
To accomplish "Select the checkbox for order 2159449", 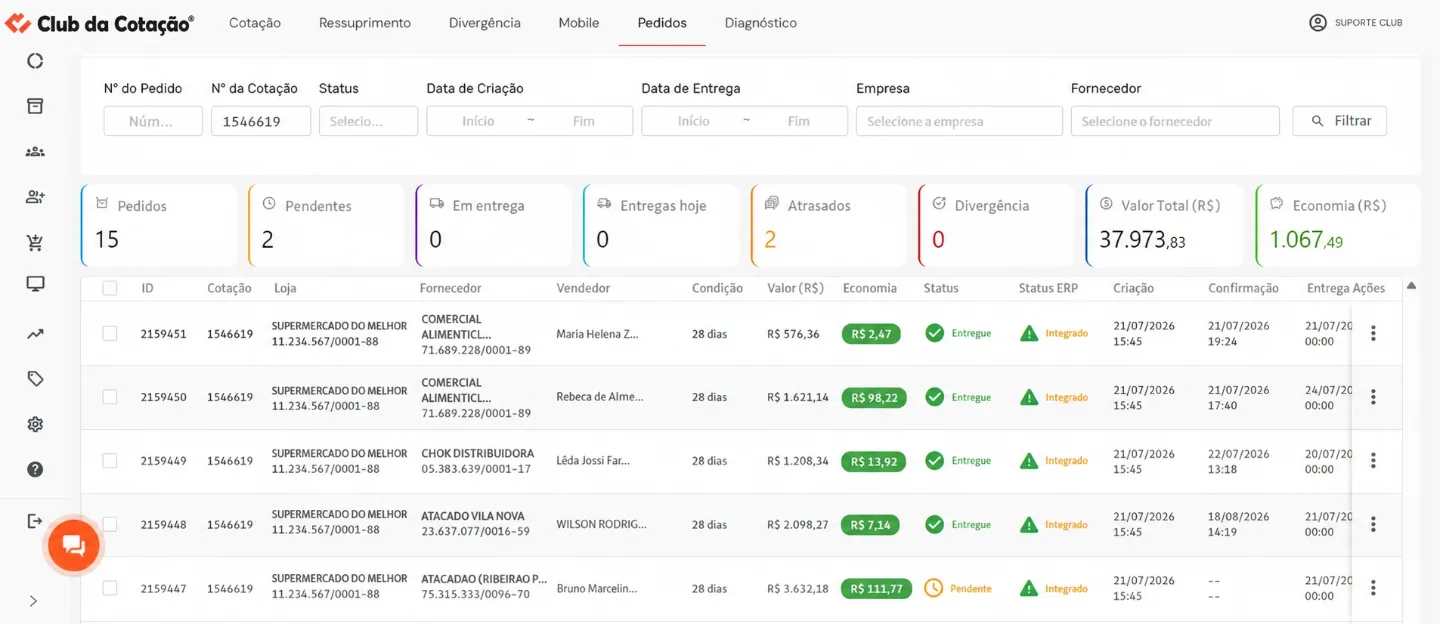I will tap(110, 461).
